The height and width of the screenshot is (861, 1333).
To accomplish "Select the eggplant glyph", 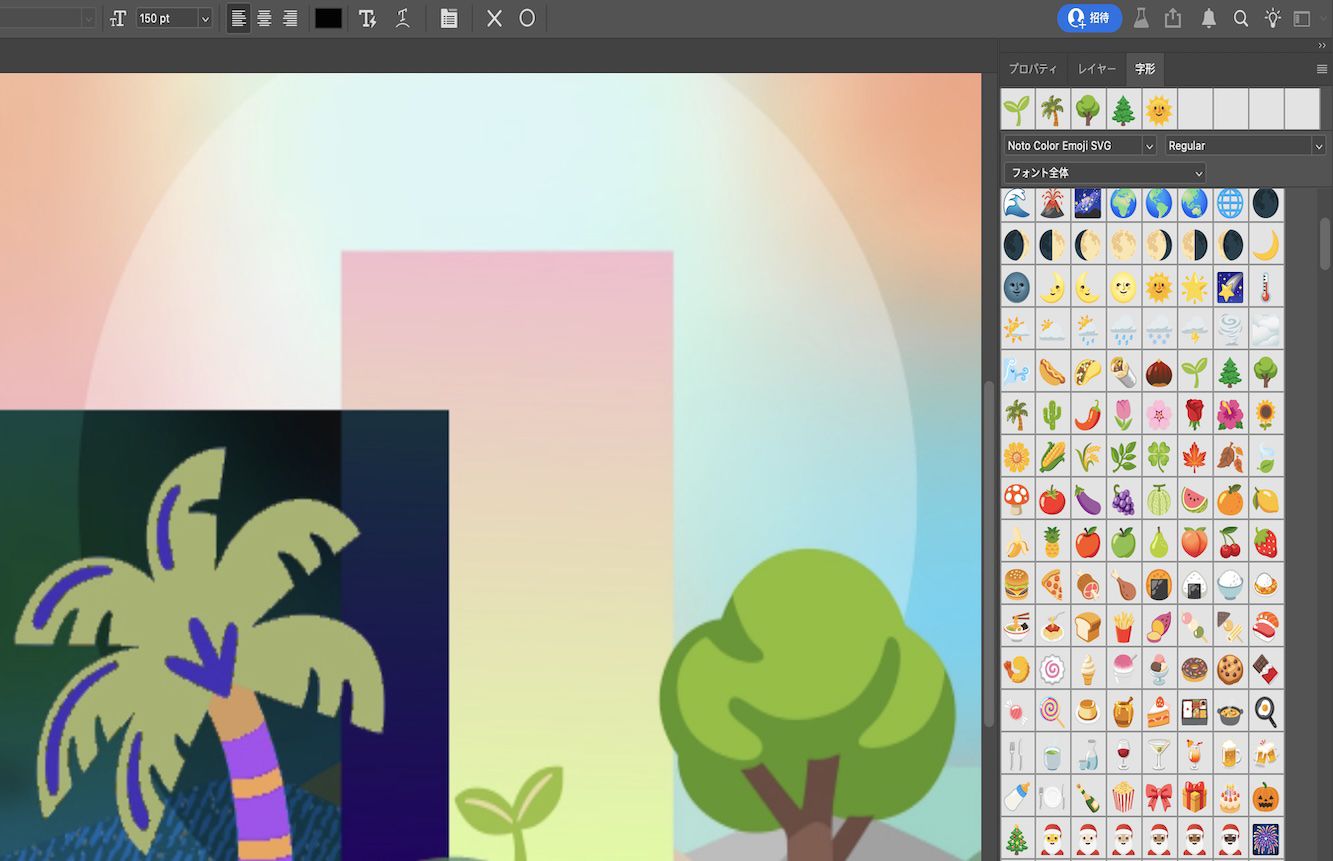I will tap(1088, 499).
